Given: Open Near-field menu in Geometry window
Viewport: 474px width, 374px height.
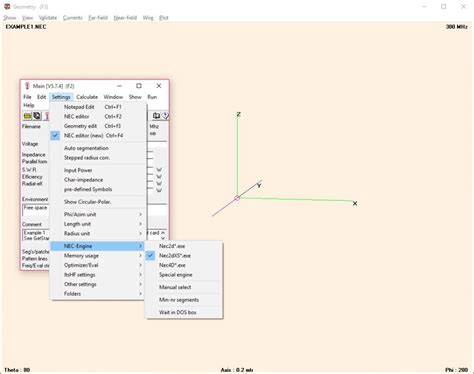Looking at the screenshot, I should pyautogui.click(x=125, y=18).
